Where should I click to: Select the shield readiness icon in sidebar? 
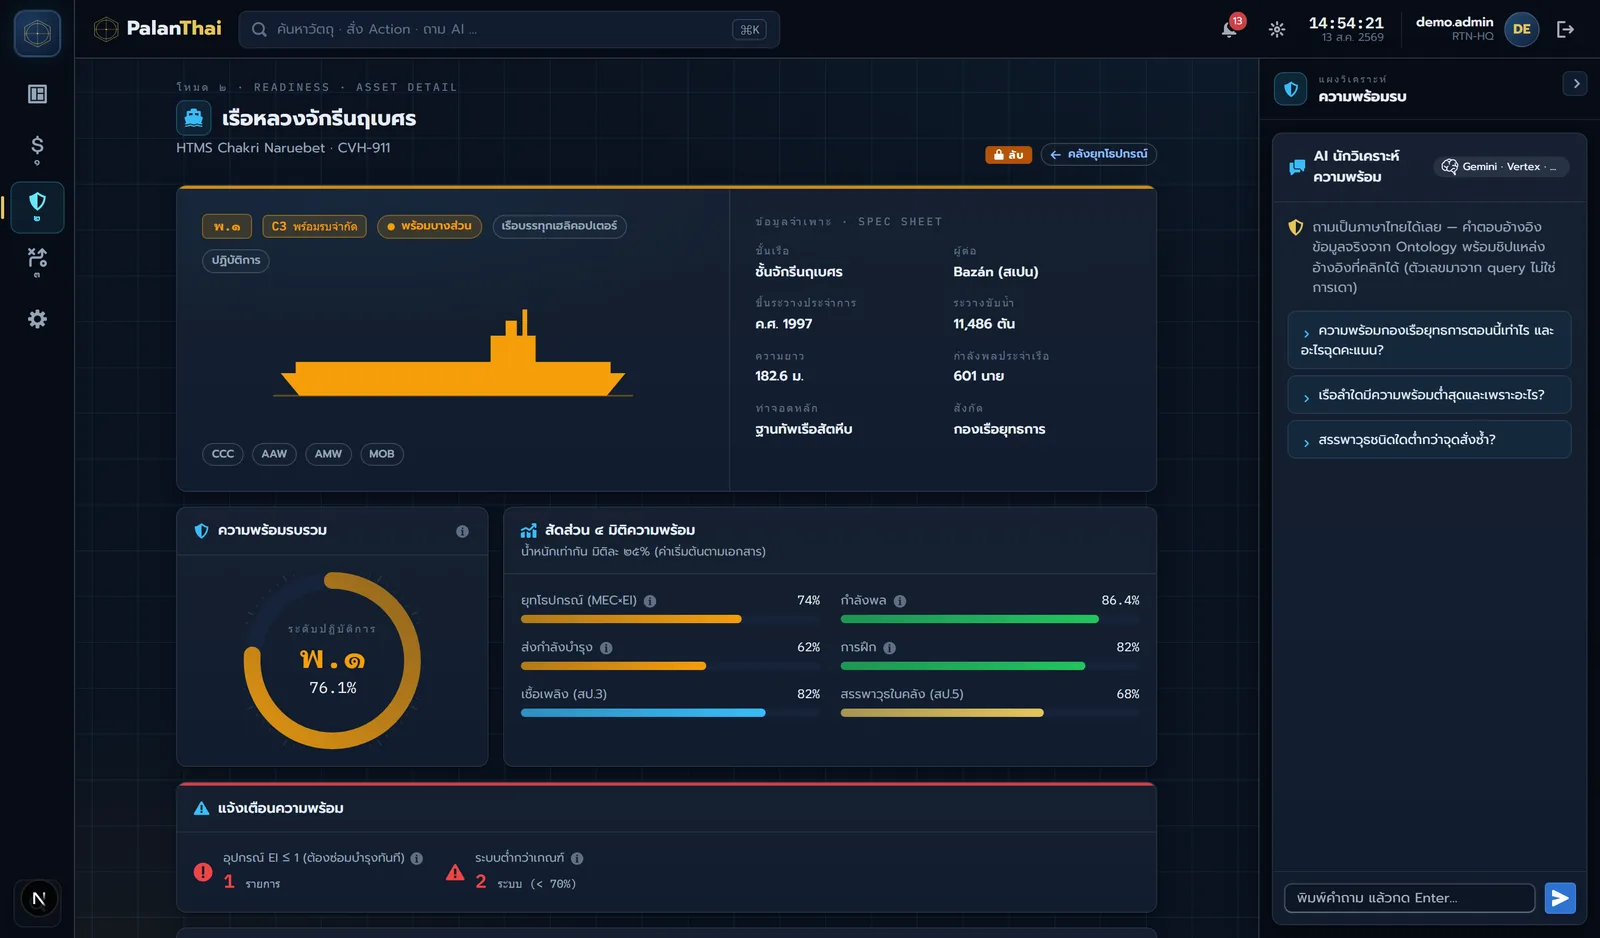(x=37, y=206)
